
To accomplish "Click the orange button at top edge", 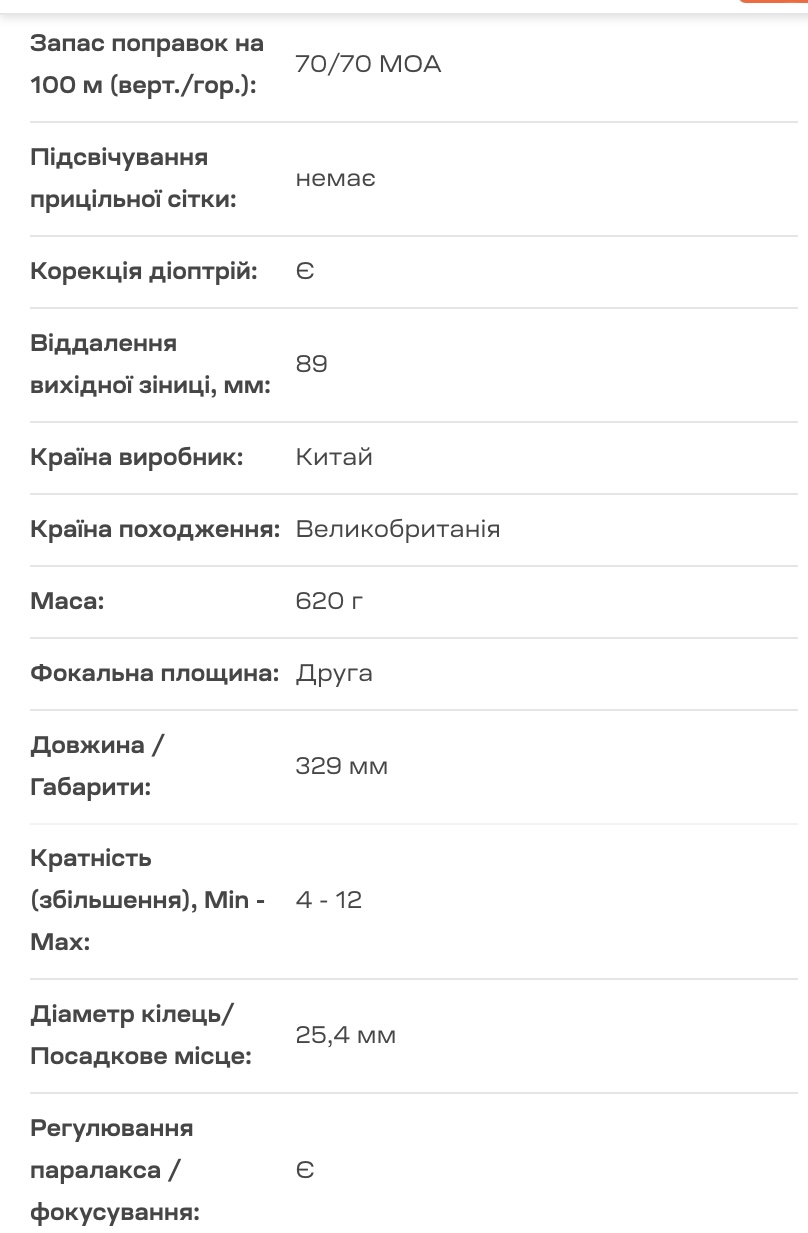I will tap(775, 2).
